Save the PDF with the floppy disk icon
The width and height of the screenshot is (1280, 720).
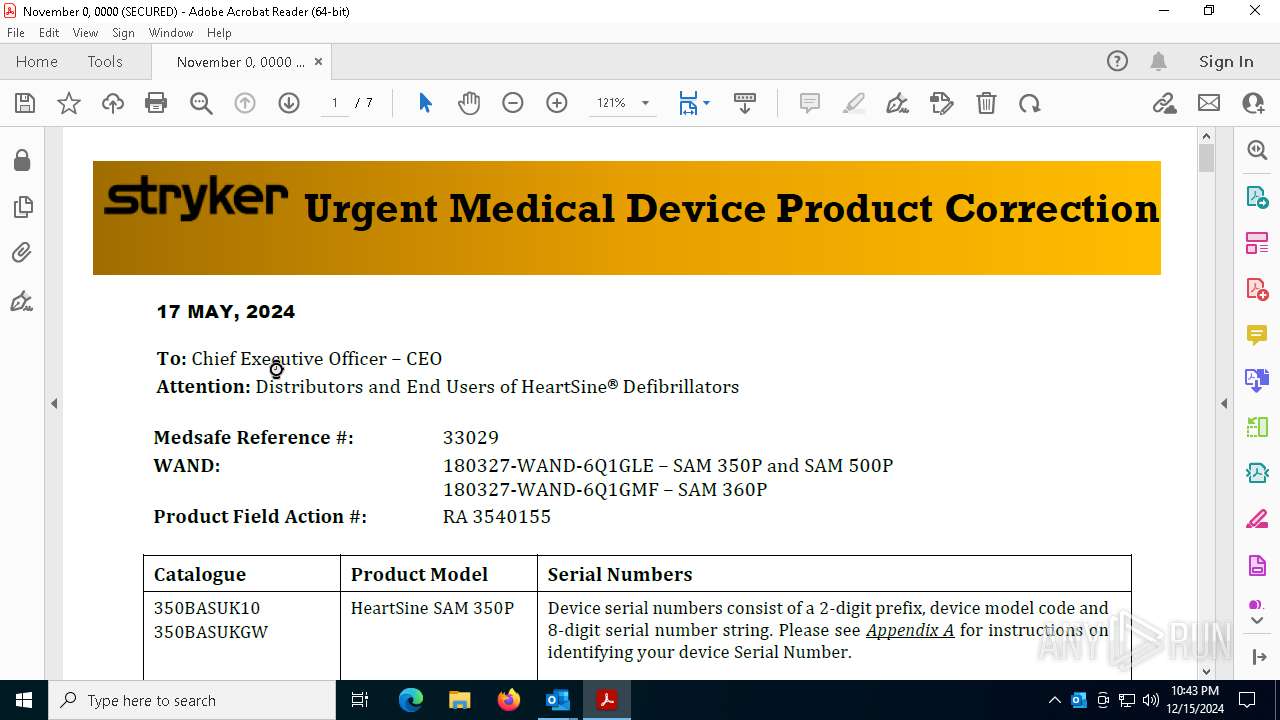(25, 103)
